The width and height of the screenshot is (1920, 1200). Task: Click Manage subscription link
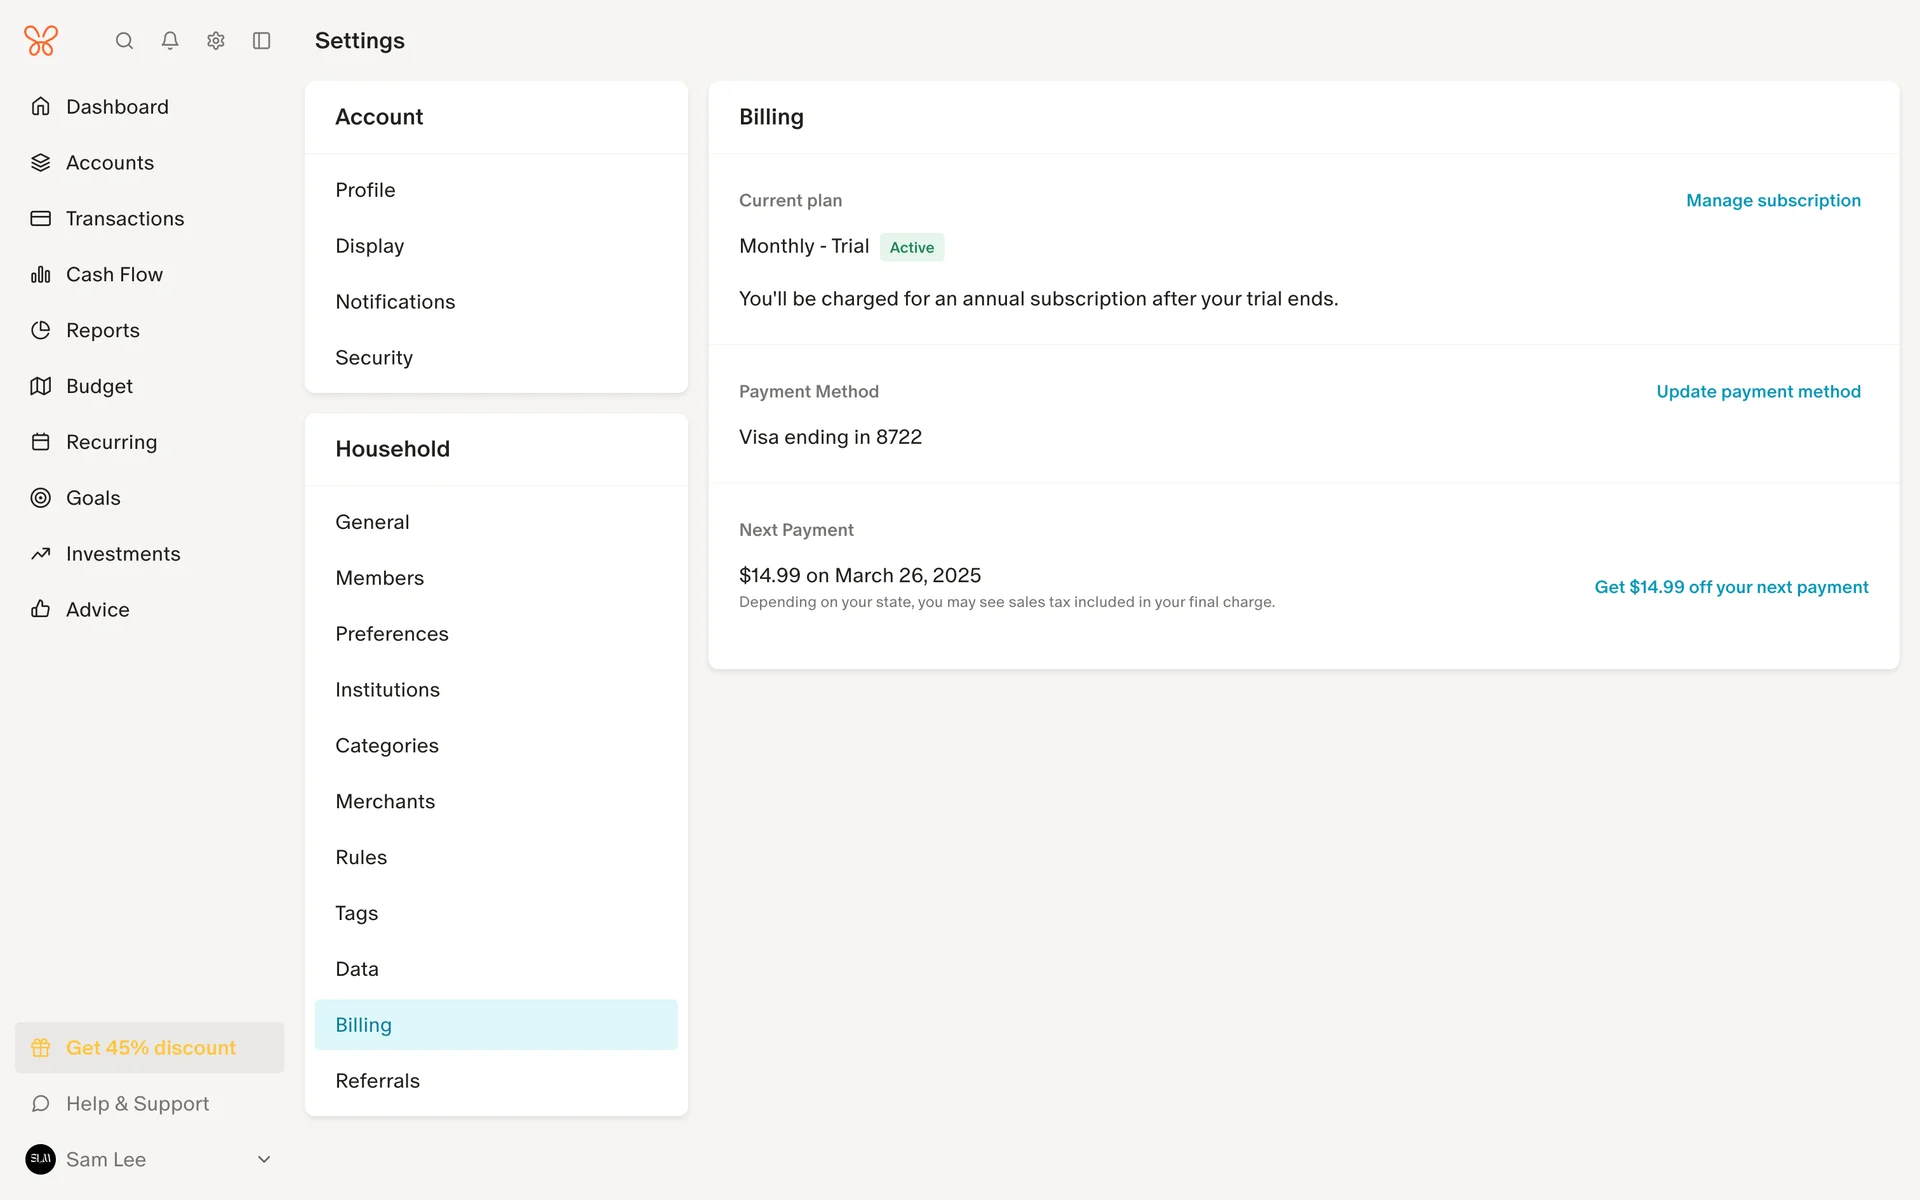click(x=1773, y=200)
